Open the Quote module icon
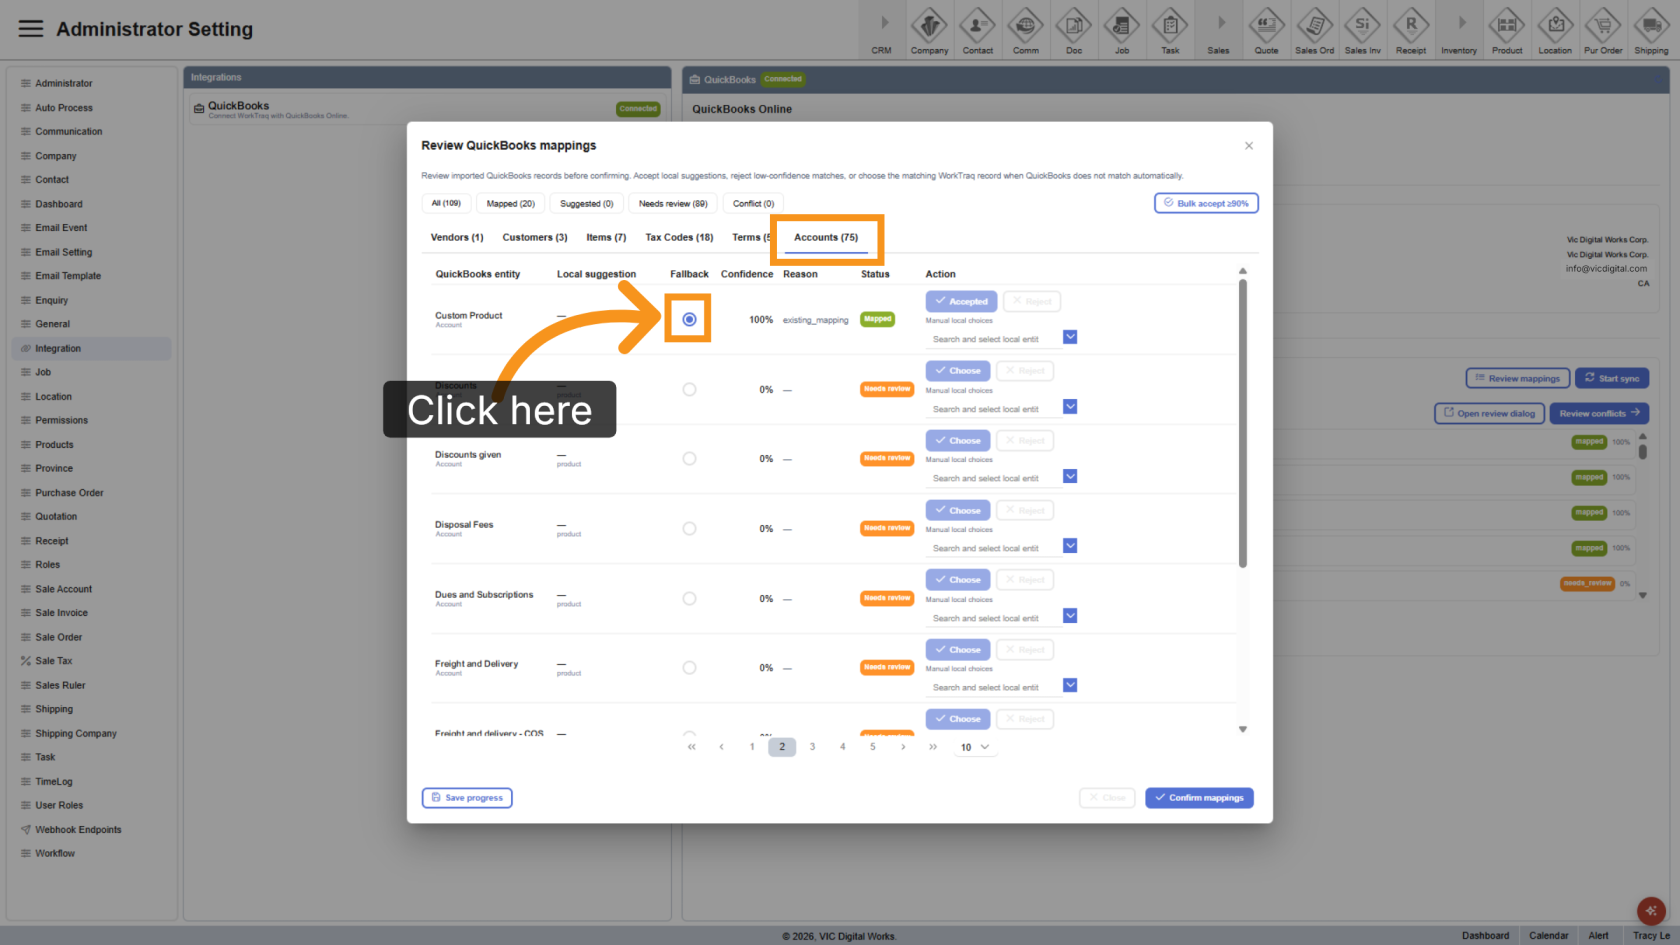Viewport: 1680px width, 945px height. (x=1266, y=30)
